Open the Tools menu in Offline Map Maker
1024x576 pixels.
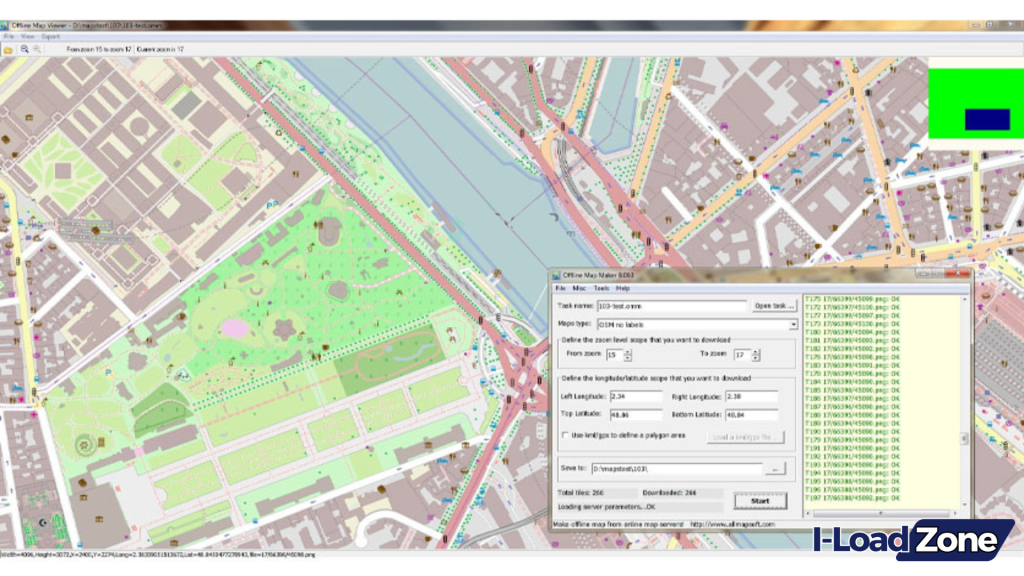(x=600, y=288)
